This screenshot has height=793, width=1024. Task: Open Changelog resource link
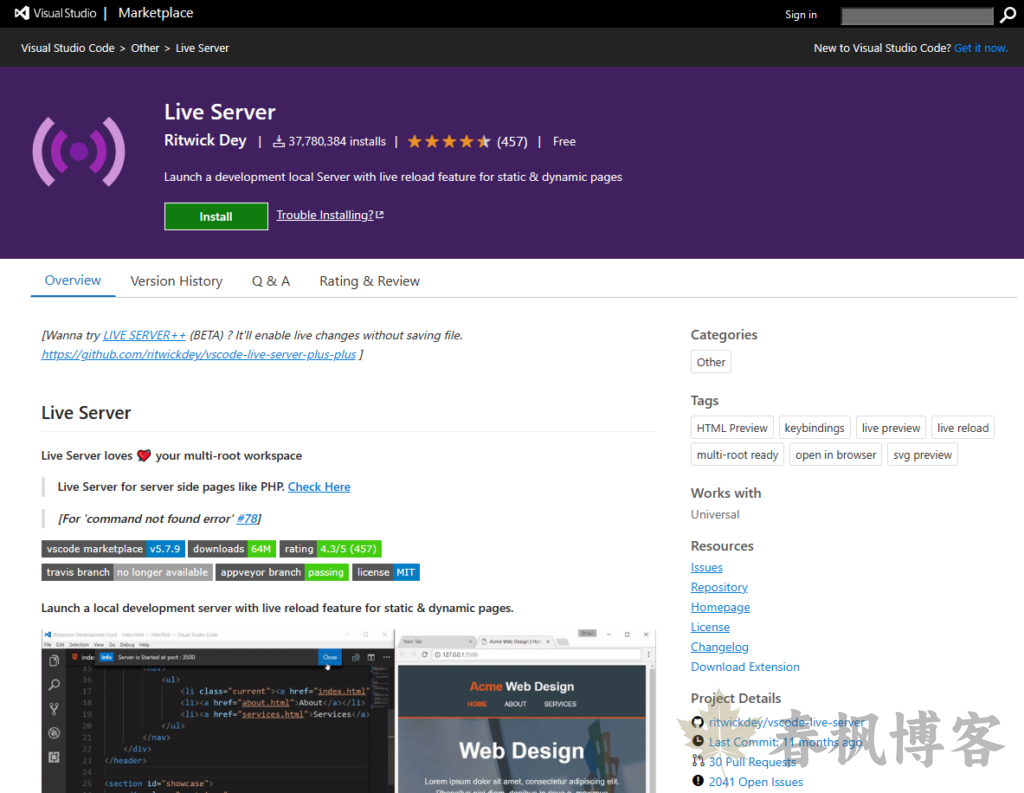click(720, 647)
